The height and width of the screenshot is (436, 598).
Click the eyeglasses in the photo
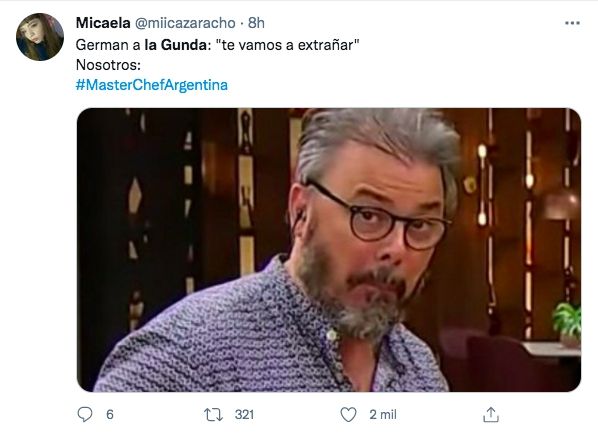(x=381, y=217)
